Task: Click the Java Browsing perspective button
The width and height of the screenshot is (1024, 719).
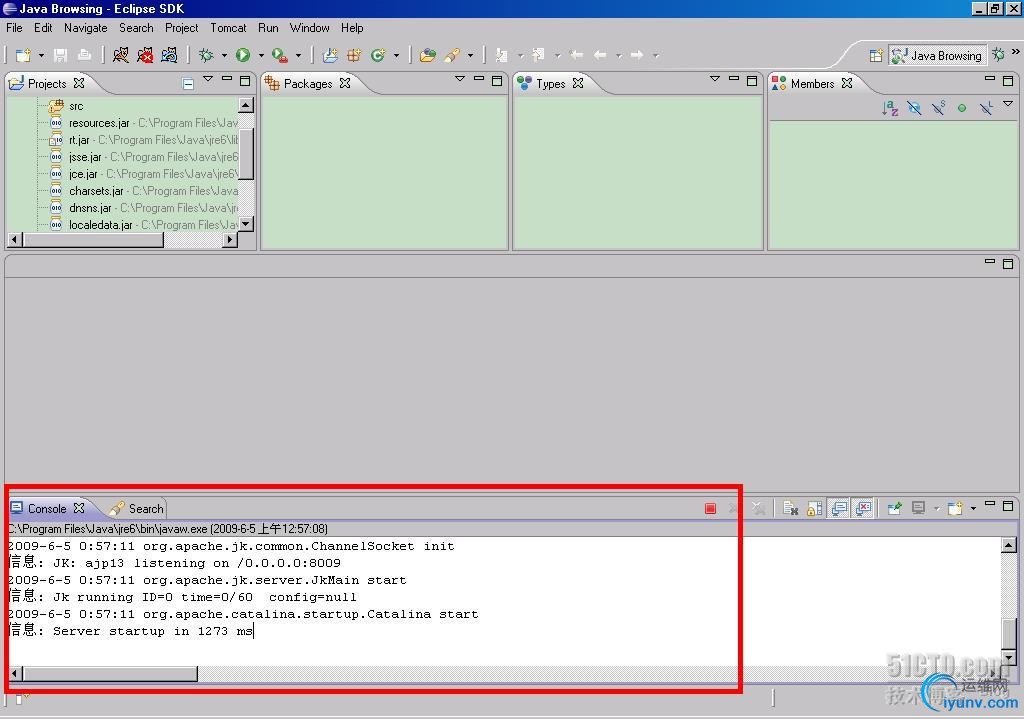Action: (x=938, y=56)
